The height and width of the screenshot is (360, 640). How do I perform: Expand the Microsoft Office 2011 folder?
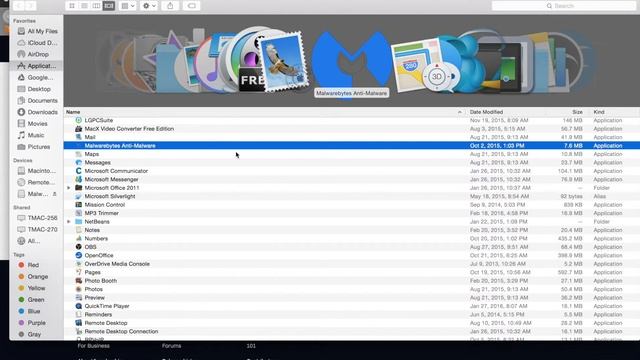click(x=69, y=188)
